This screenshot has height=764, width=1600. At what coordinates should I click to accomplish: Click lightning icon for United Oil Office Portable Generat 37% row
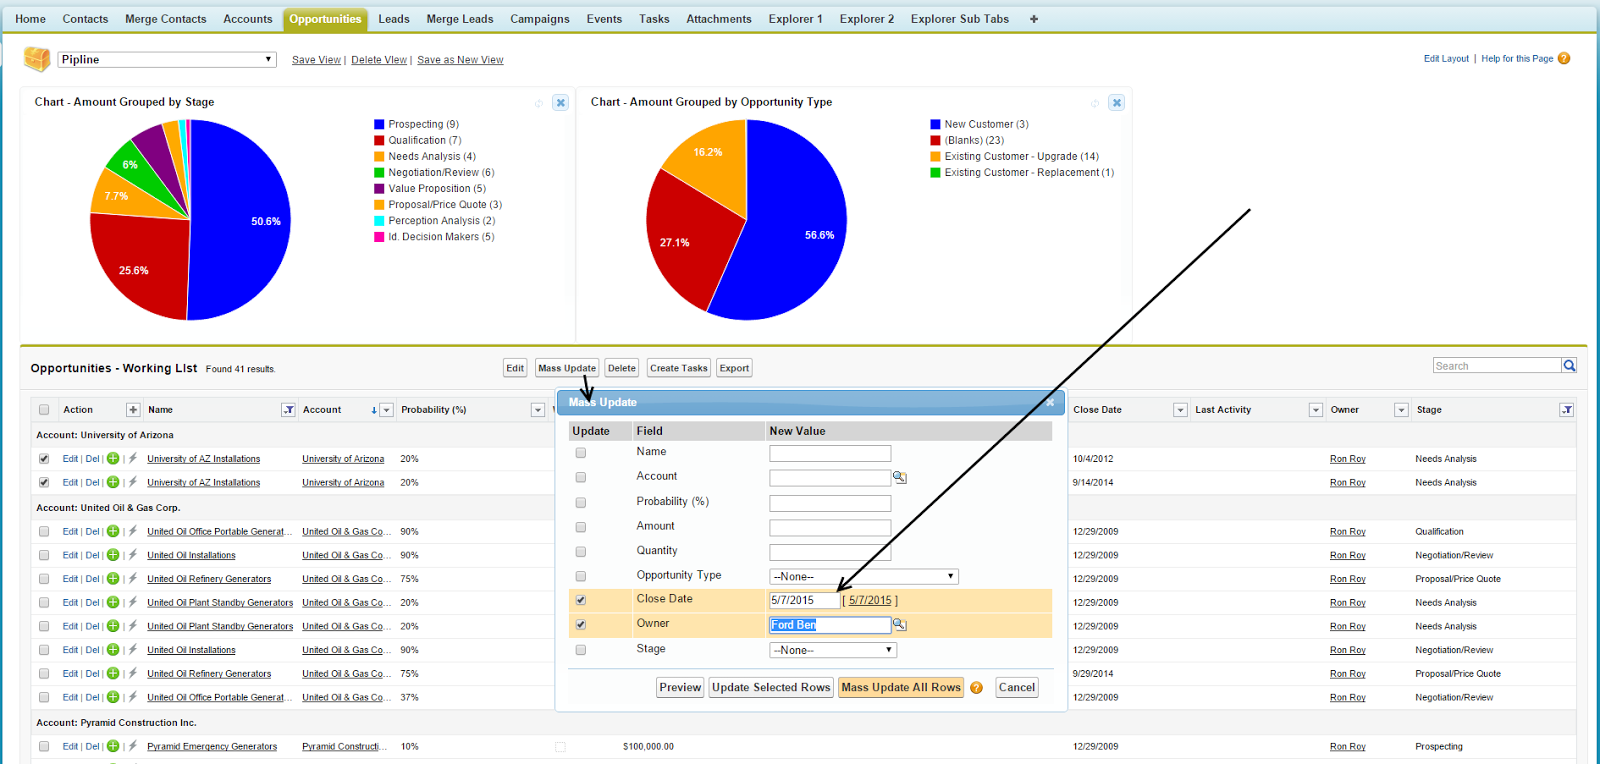(132, 697)
